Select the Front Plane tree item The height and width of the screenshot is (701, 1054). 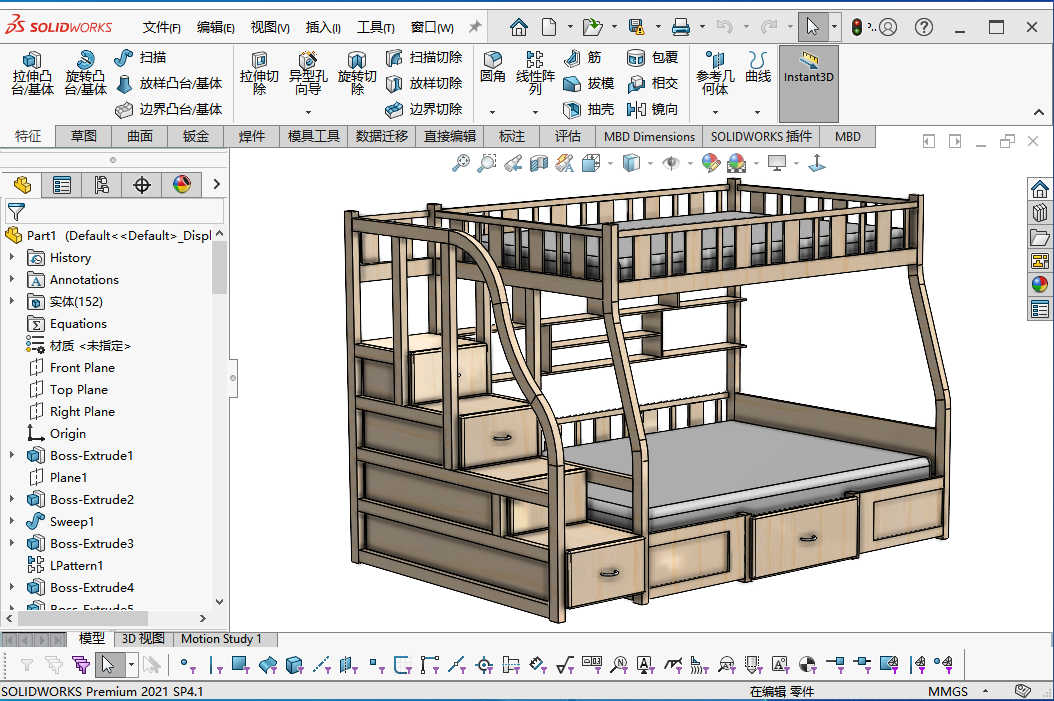coord(82,368)
